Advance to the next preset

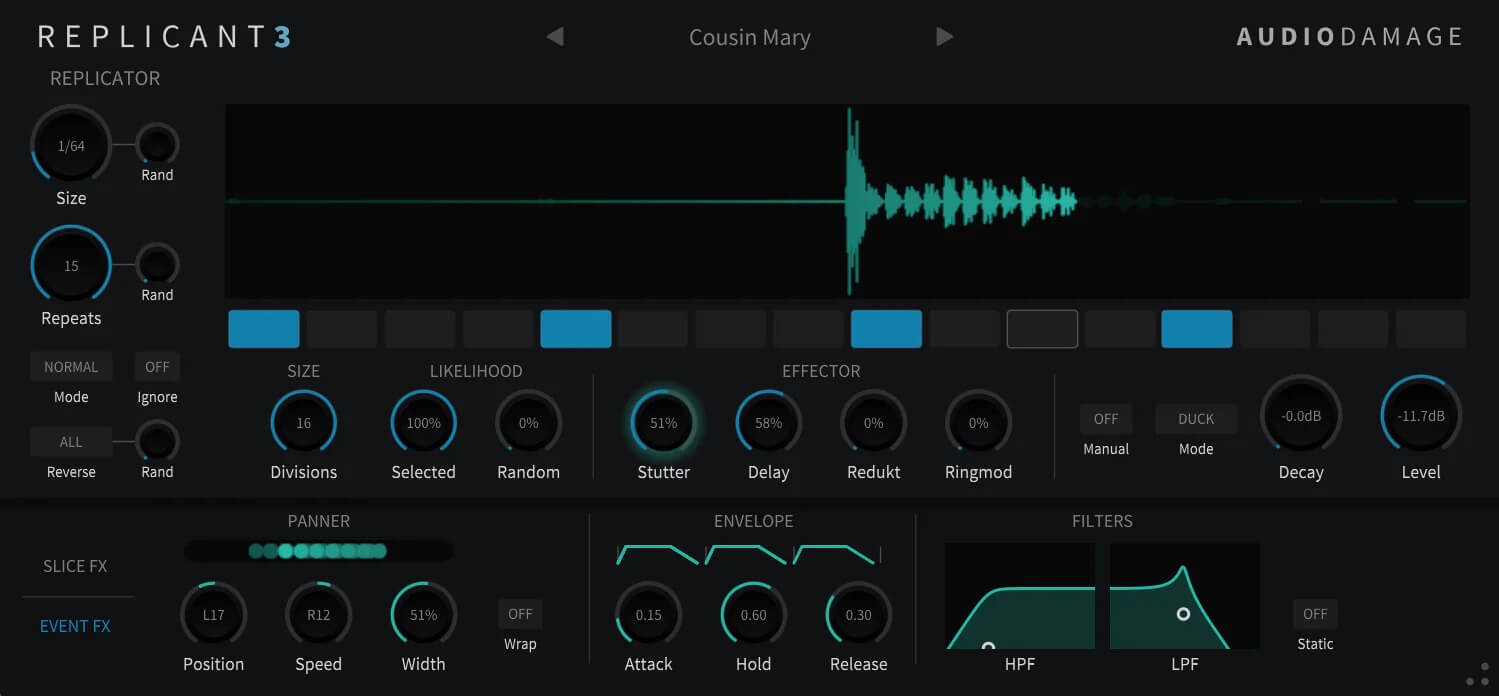tap(944, 36)
